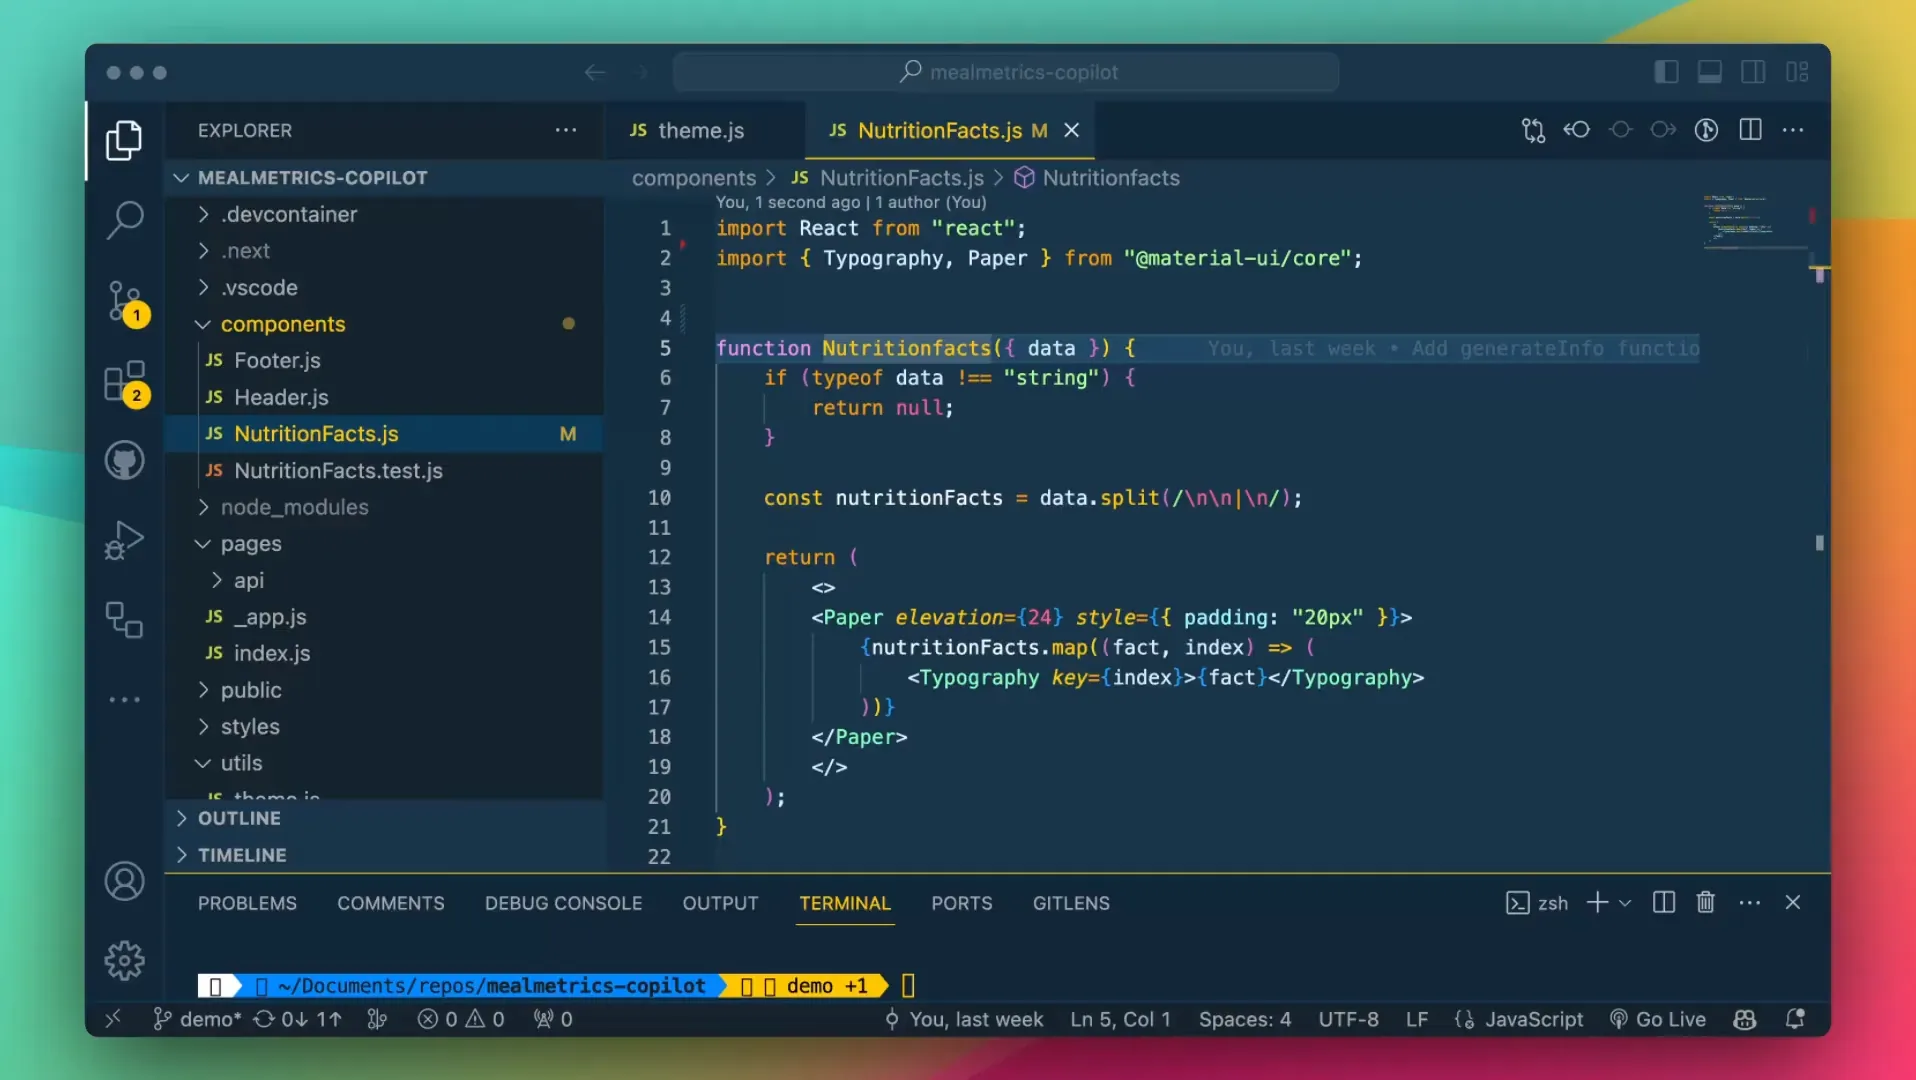Click the GitLens file history icon
Image resolution: width=1916 pixels, height=1080 pixels.
click(1707, 130)
